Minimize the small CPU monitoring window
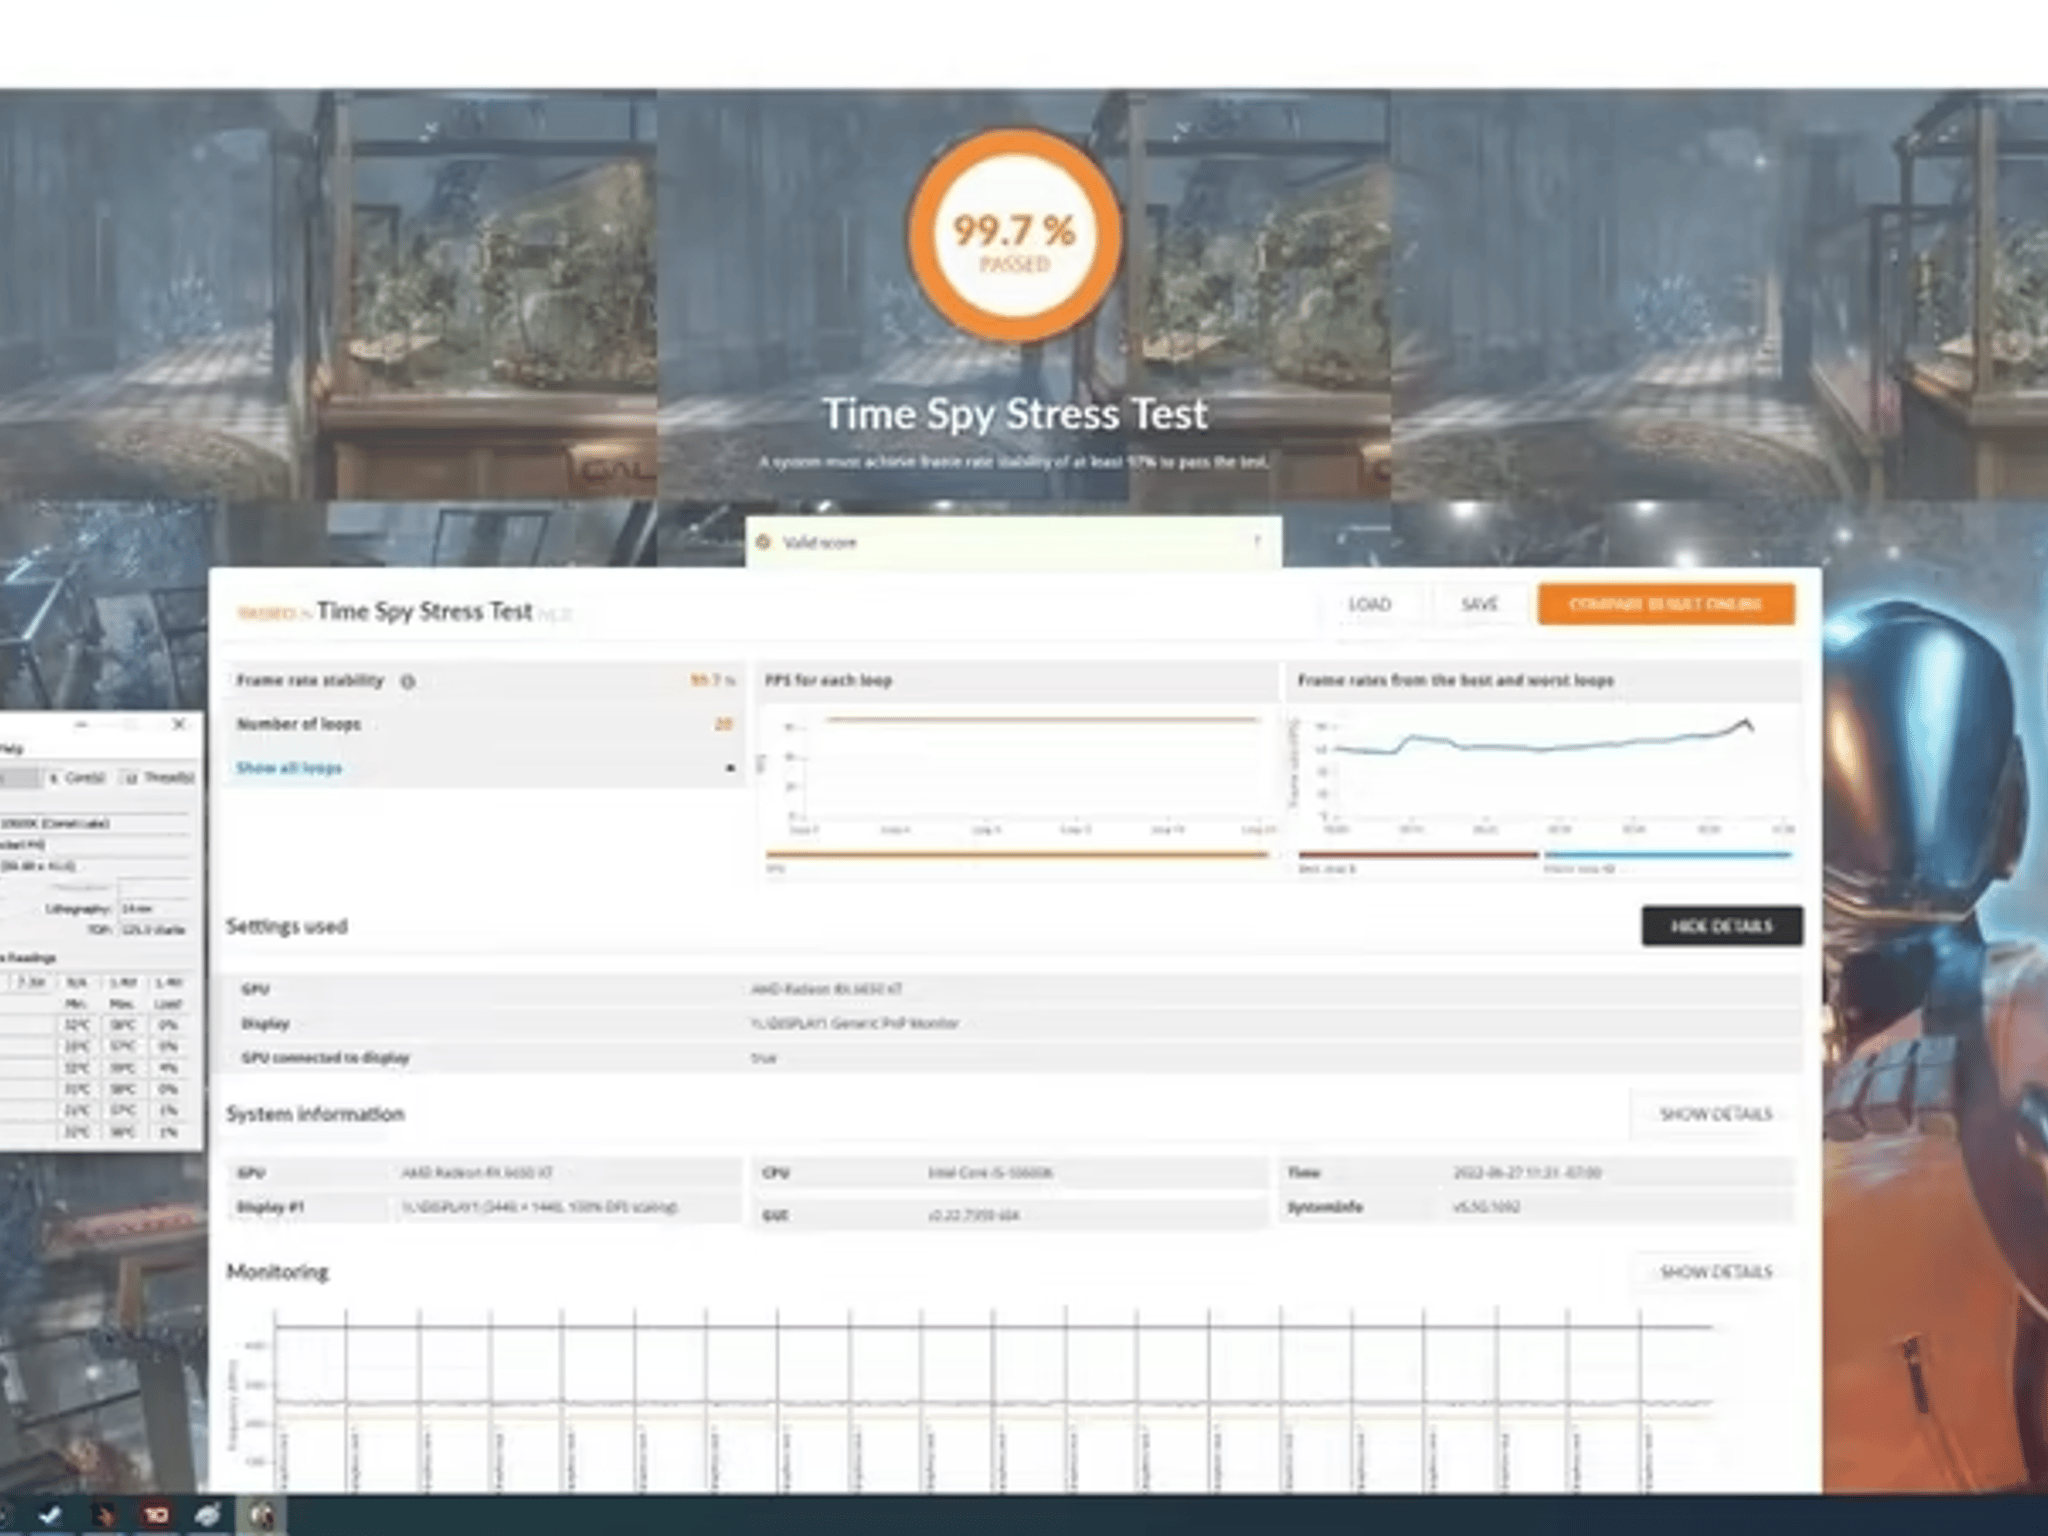The height and width of the screenshot is (1536, 2048). 82,724
